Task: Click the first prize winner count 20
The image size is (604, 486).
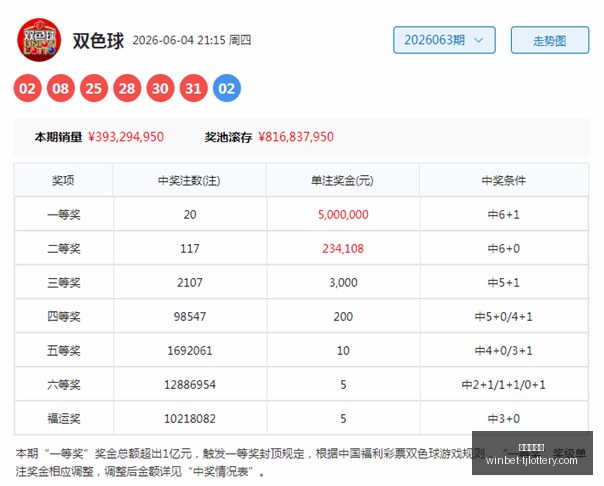Action: [190, 215]
